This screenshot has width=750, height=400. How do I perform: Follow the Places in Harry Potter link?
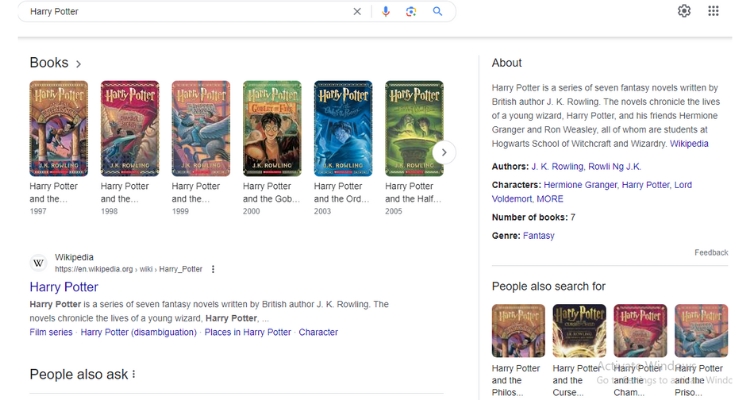click(x=247, y=332)
